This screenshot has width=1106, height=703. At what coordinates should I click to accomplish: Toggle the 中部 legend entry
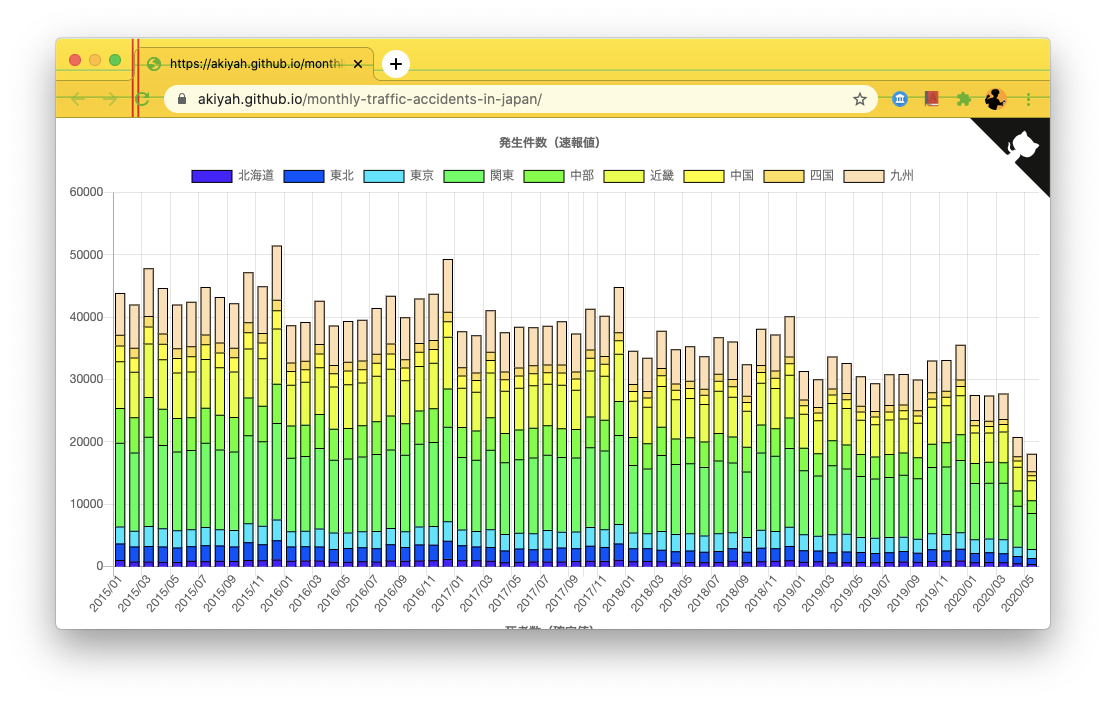pyautogui.click(x=559, y=176)
